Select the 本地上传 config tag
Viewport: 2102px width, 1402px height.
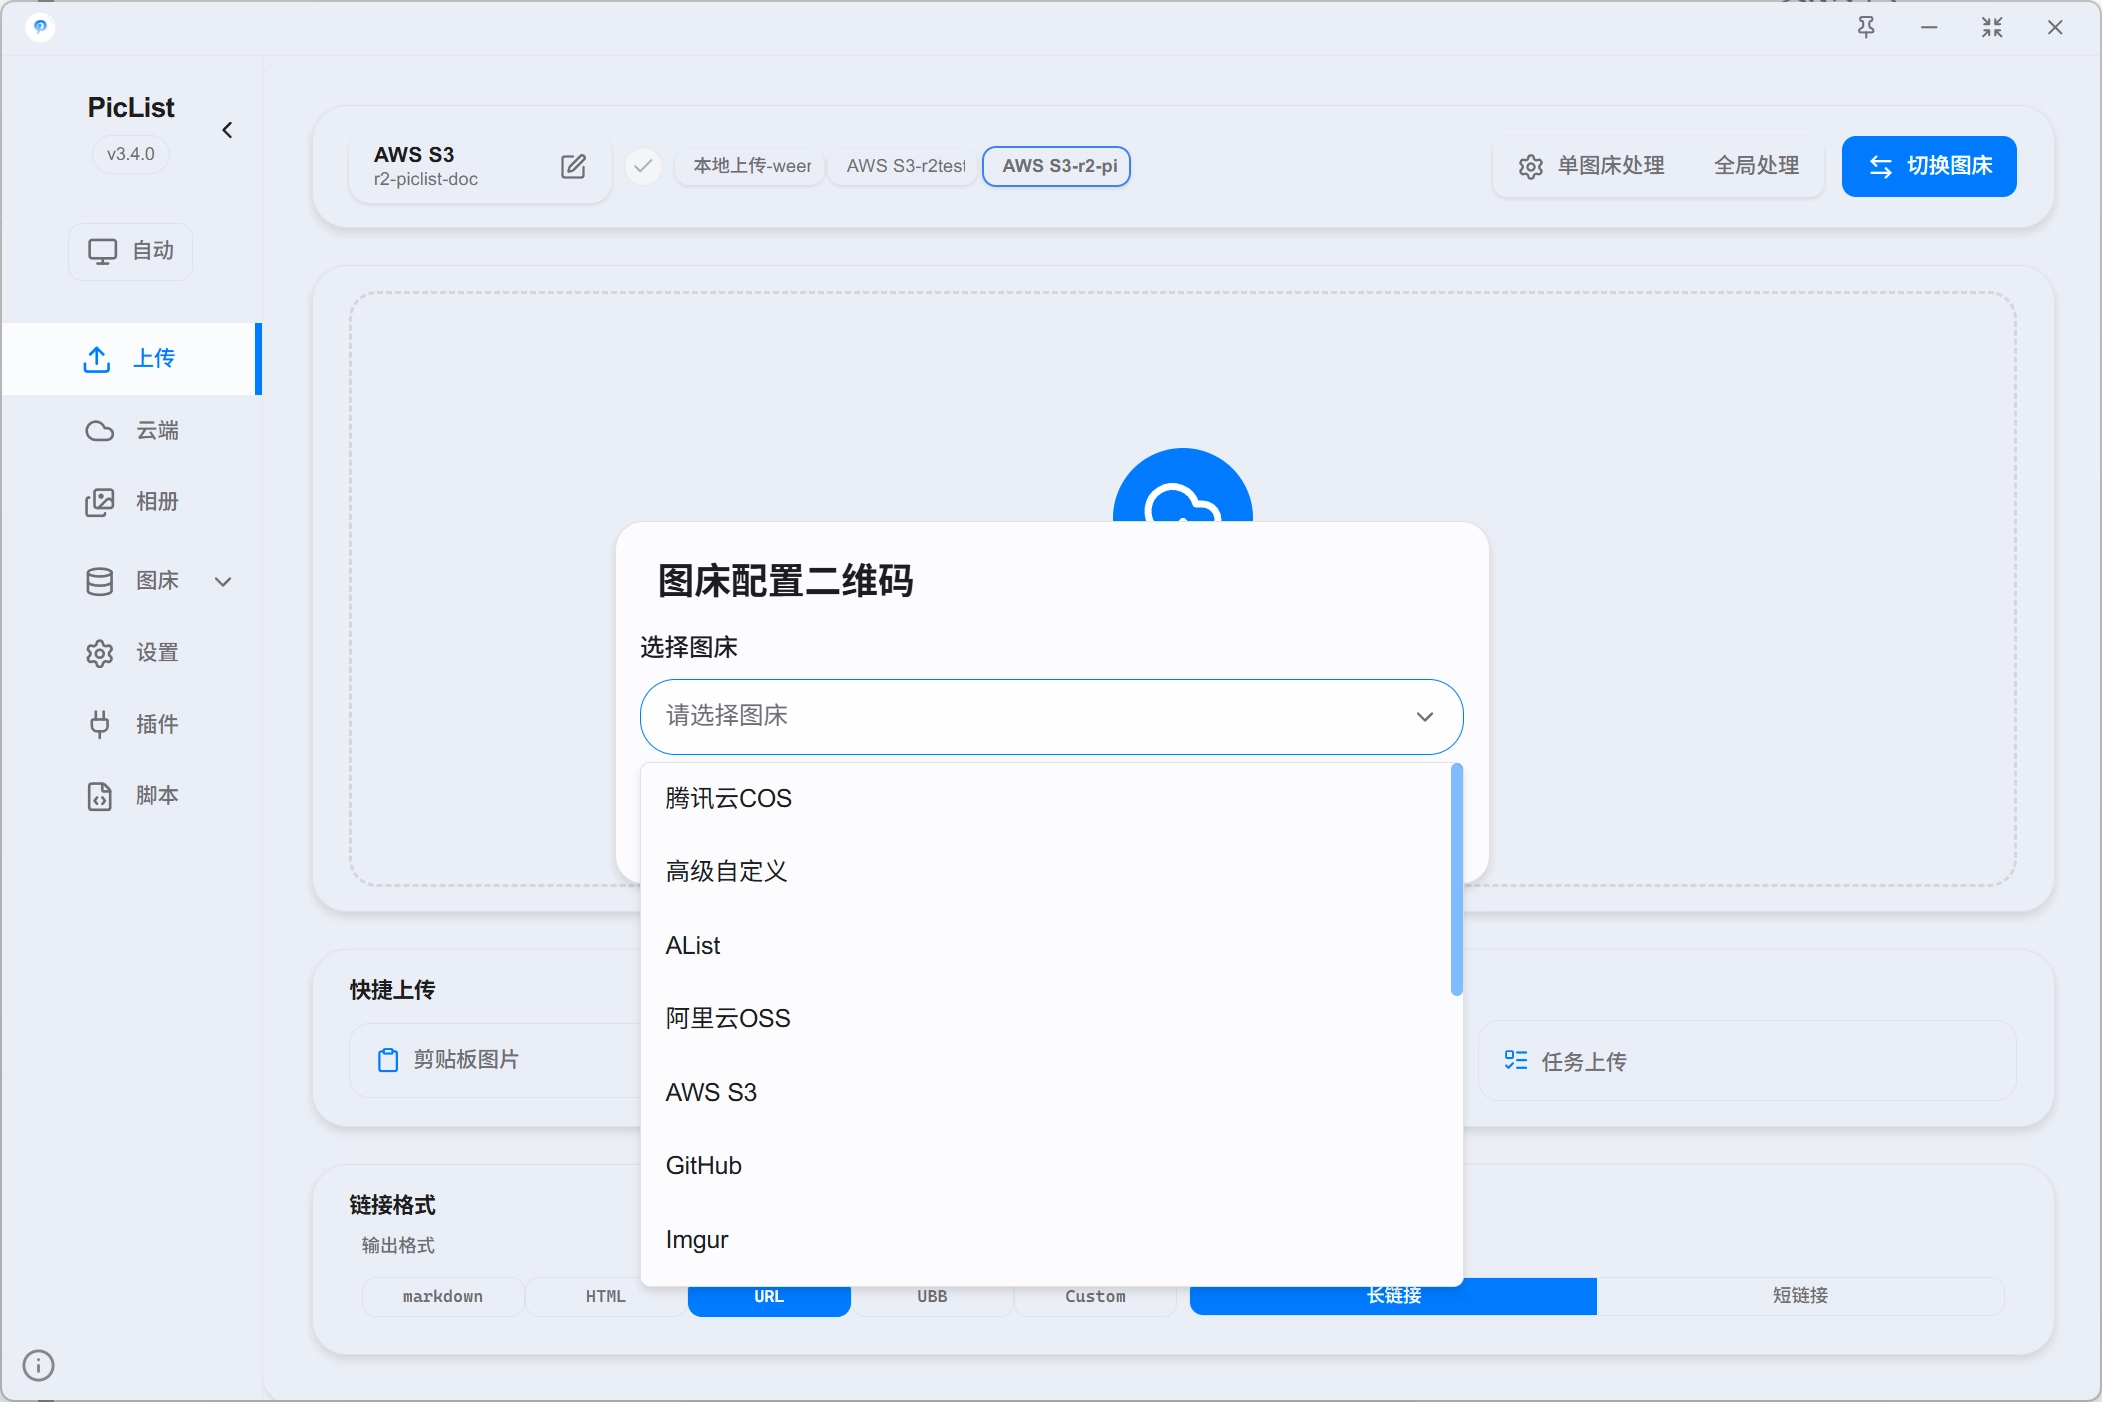point(751,166)
